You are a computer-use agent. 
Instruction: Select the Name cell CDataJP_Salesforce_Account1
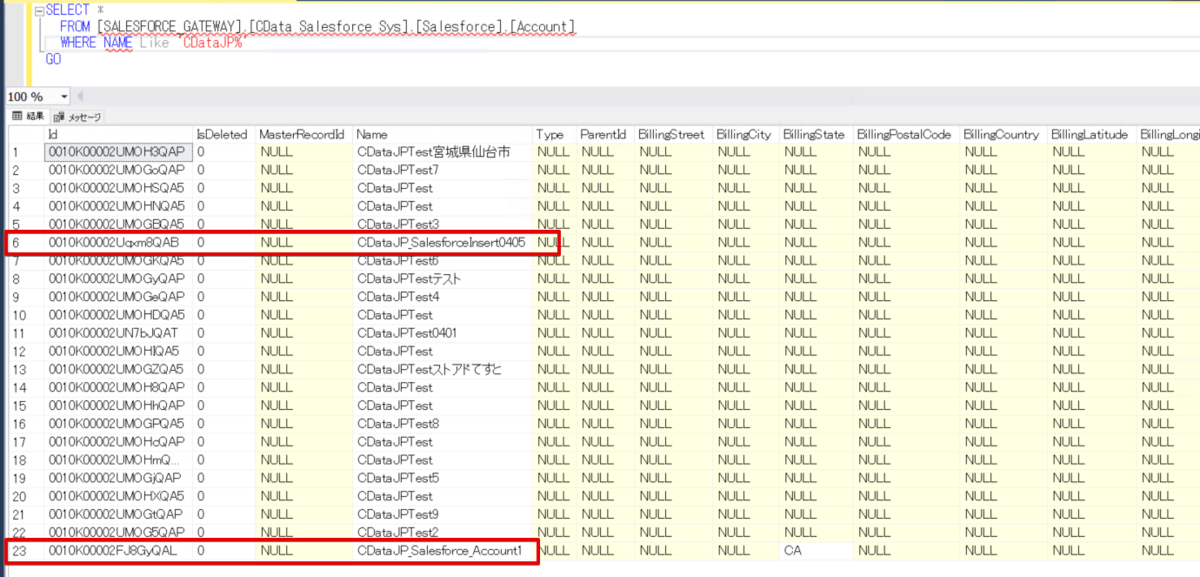(x=442, y=550)
